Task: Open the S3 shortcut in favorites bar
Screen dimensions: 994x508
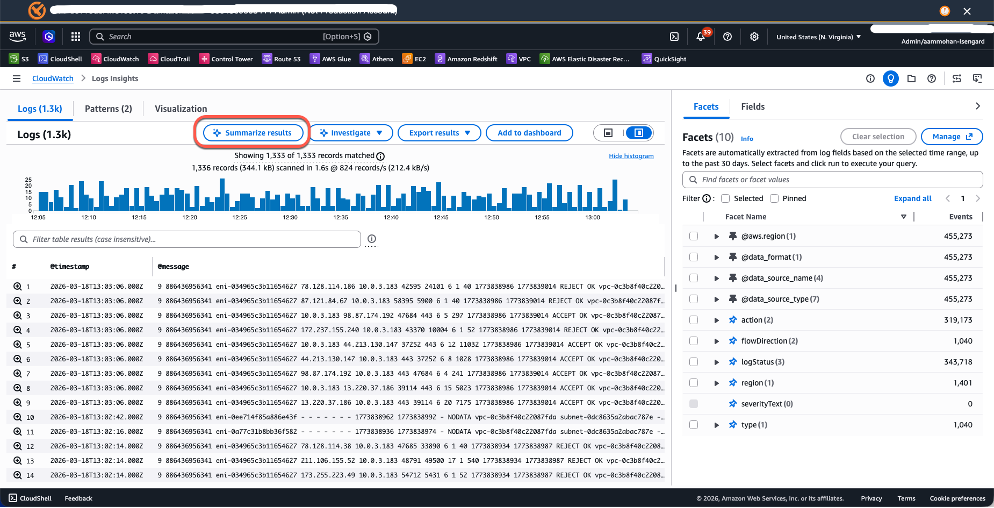Action: (19, 59)
